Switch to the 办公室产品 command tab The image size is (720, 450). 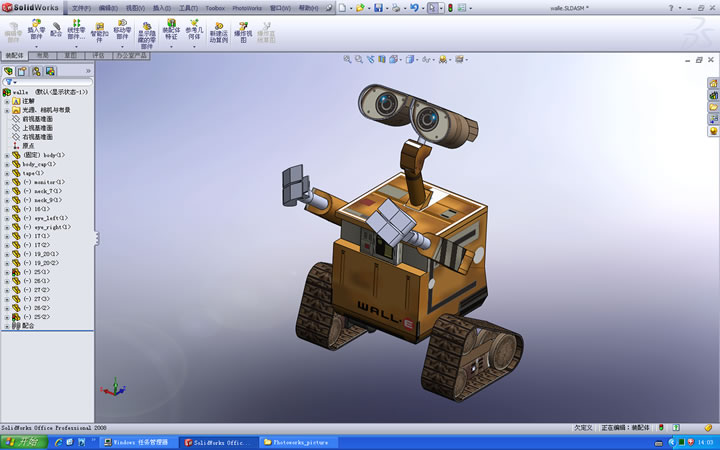point(131,56)
